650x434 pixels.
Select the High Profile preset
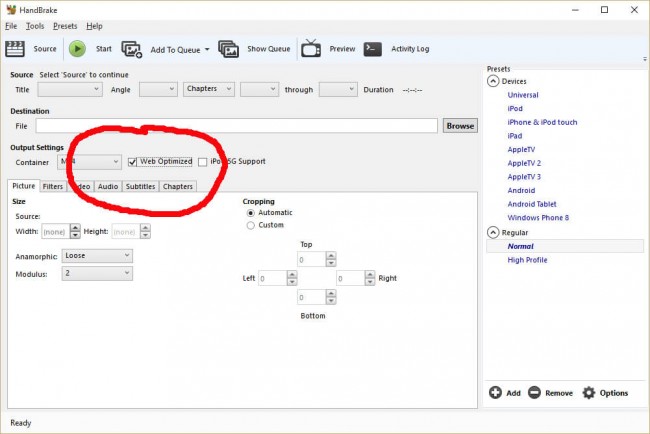[527, 260]
